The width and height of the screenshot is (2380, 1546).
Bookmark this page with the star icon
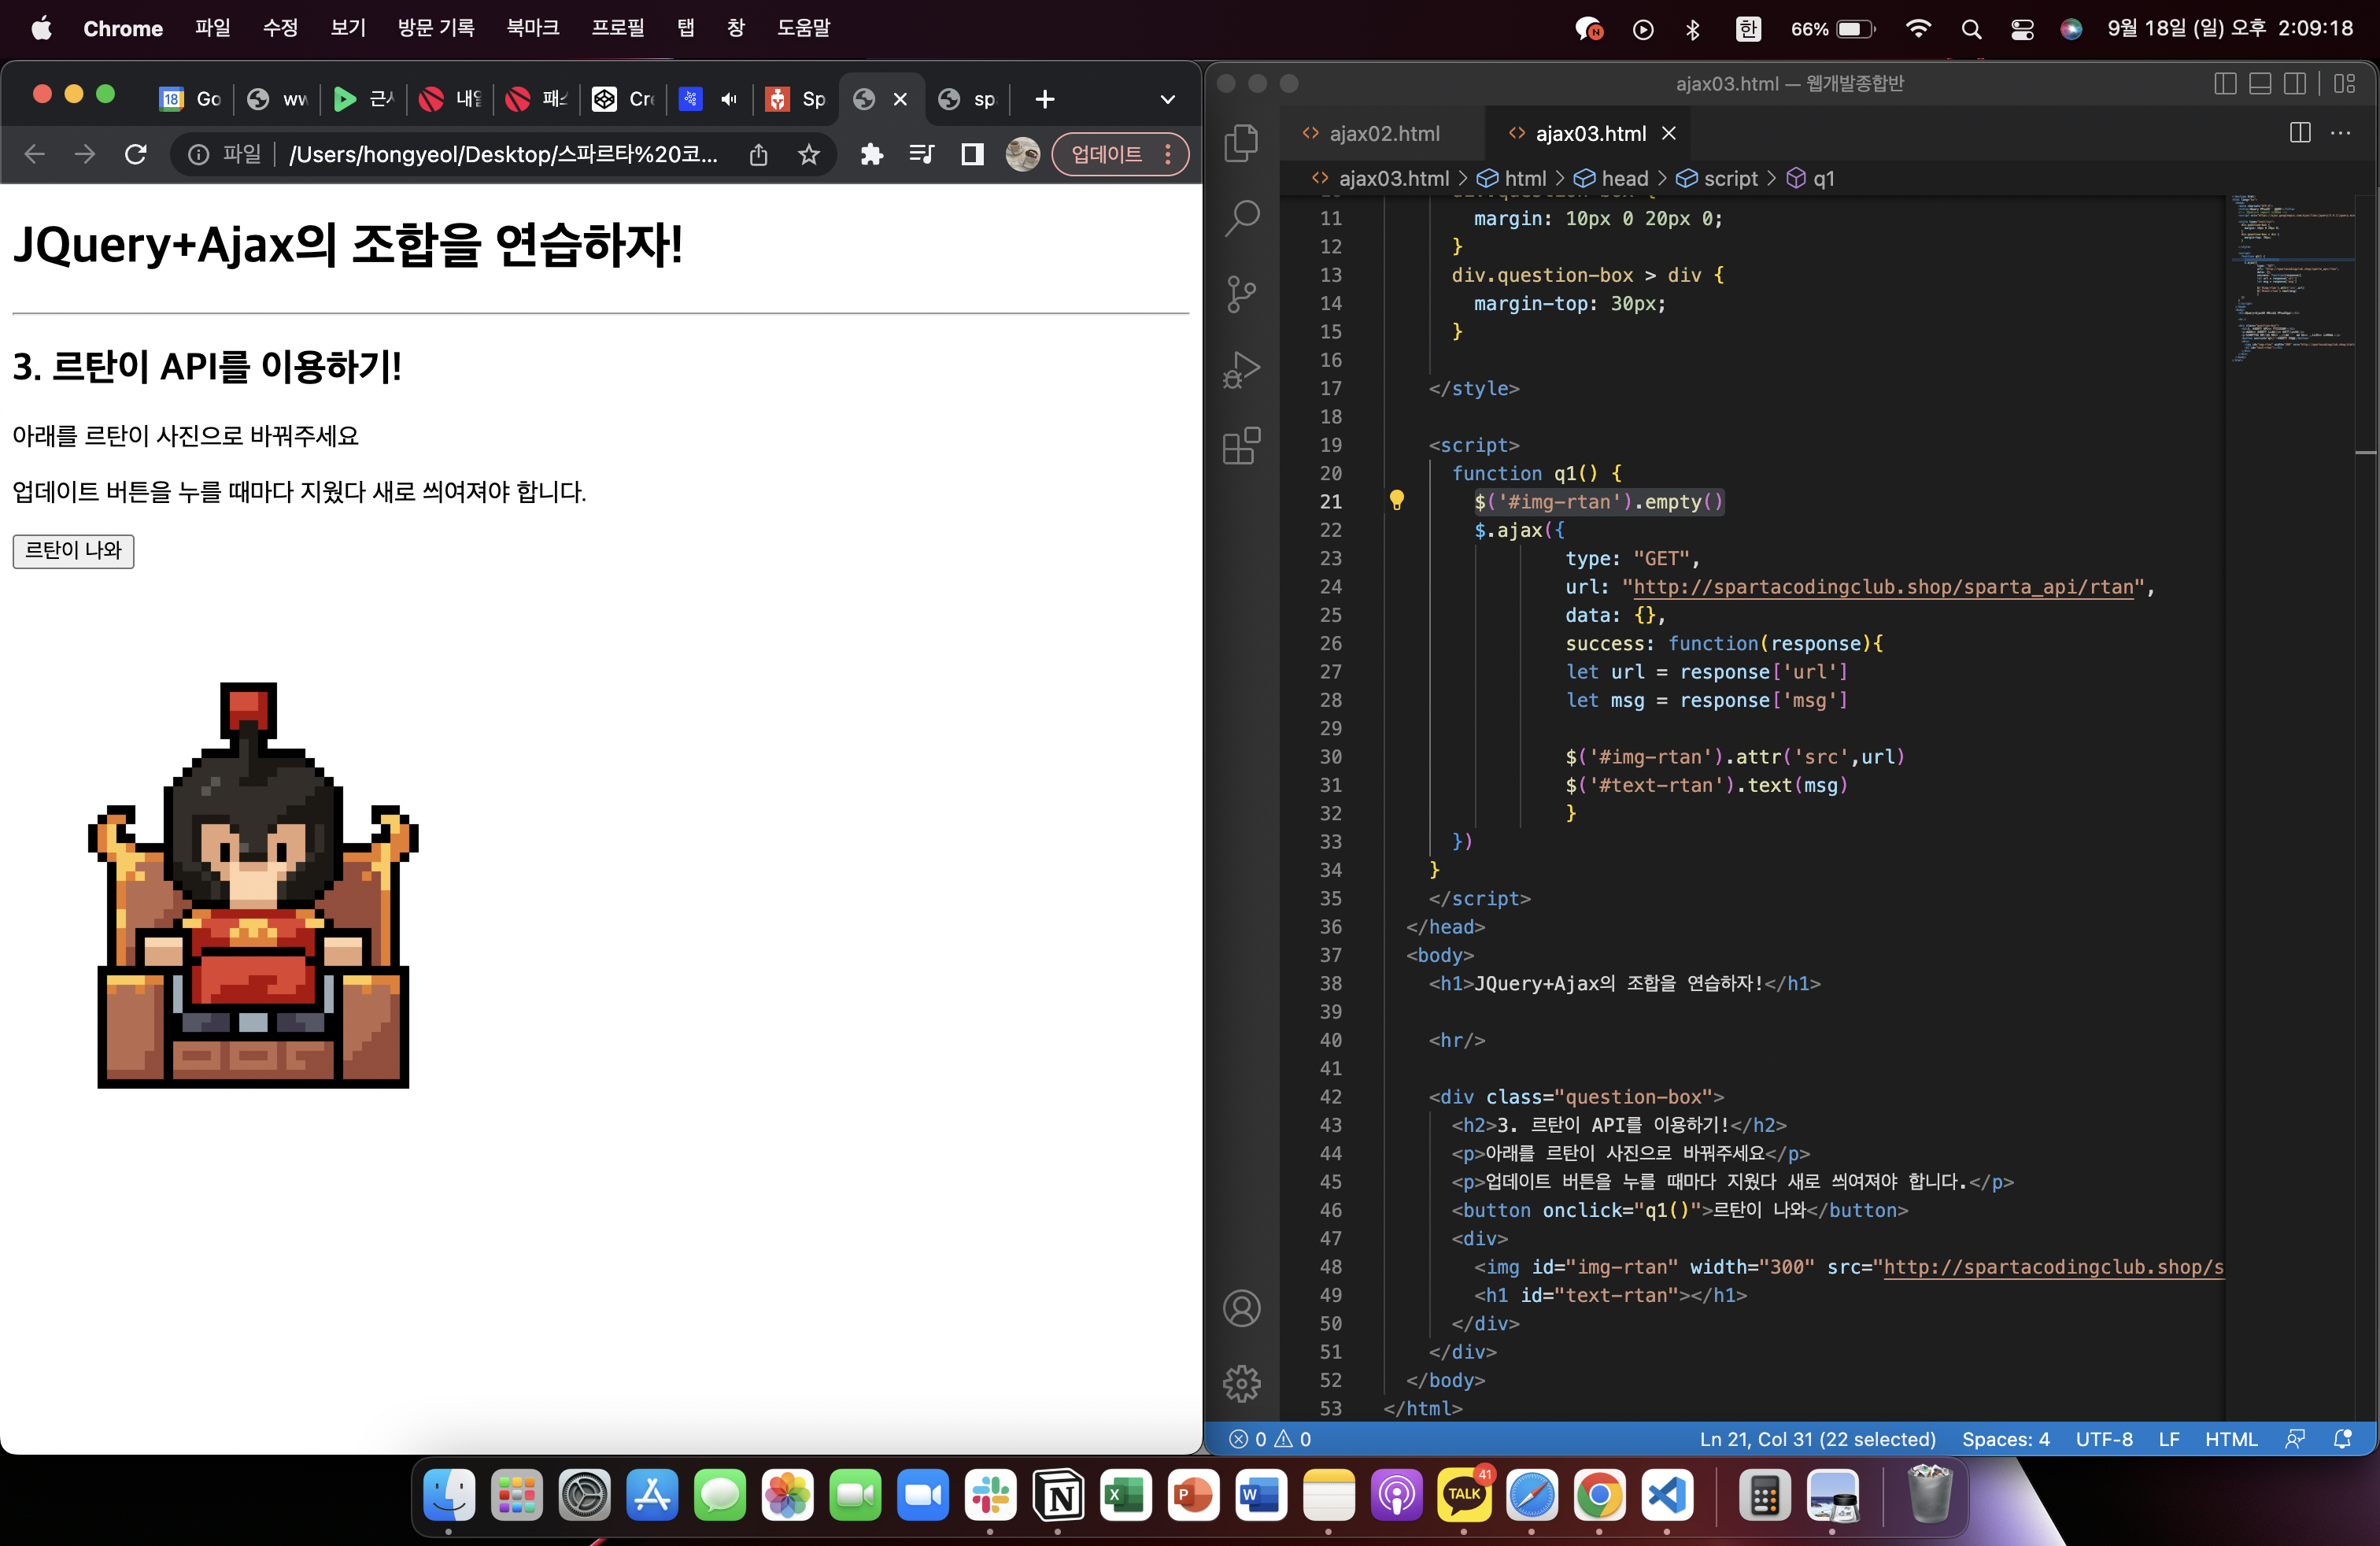(x=809, y=154)
